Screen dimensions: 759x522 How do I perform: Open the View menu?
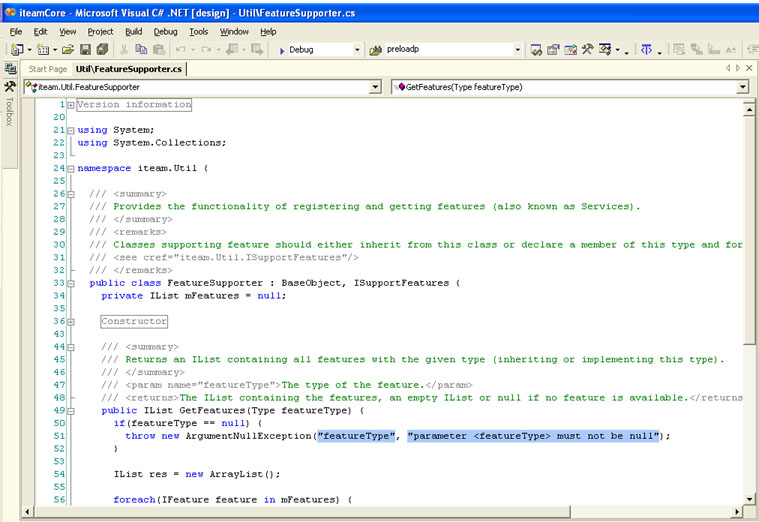tap(67, 31)
